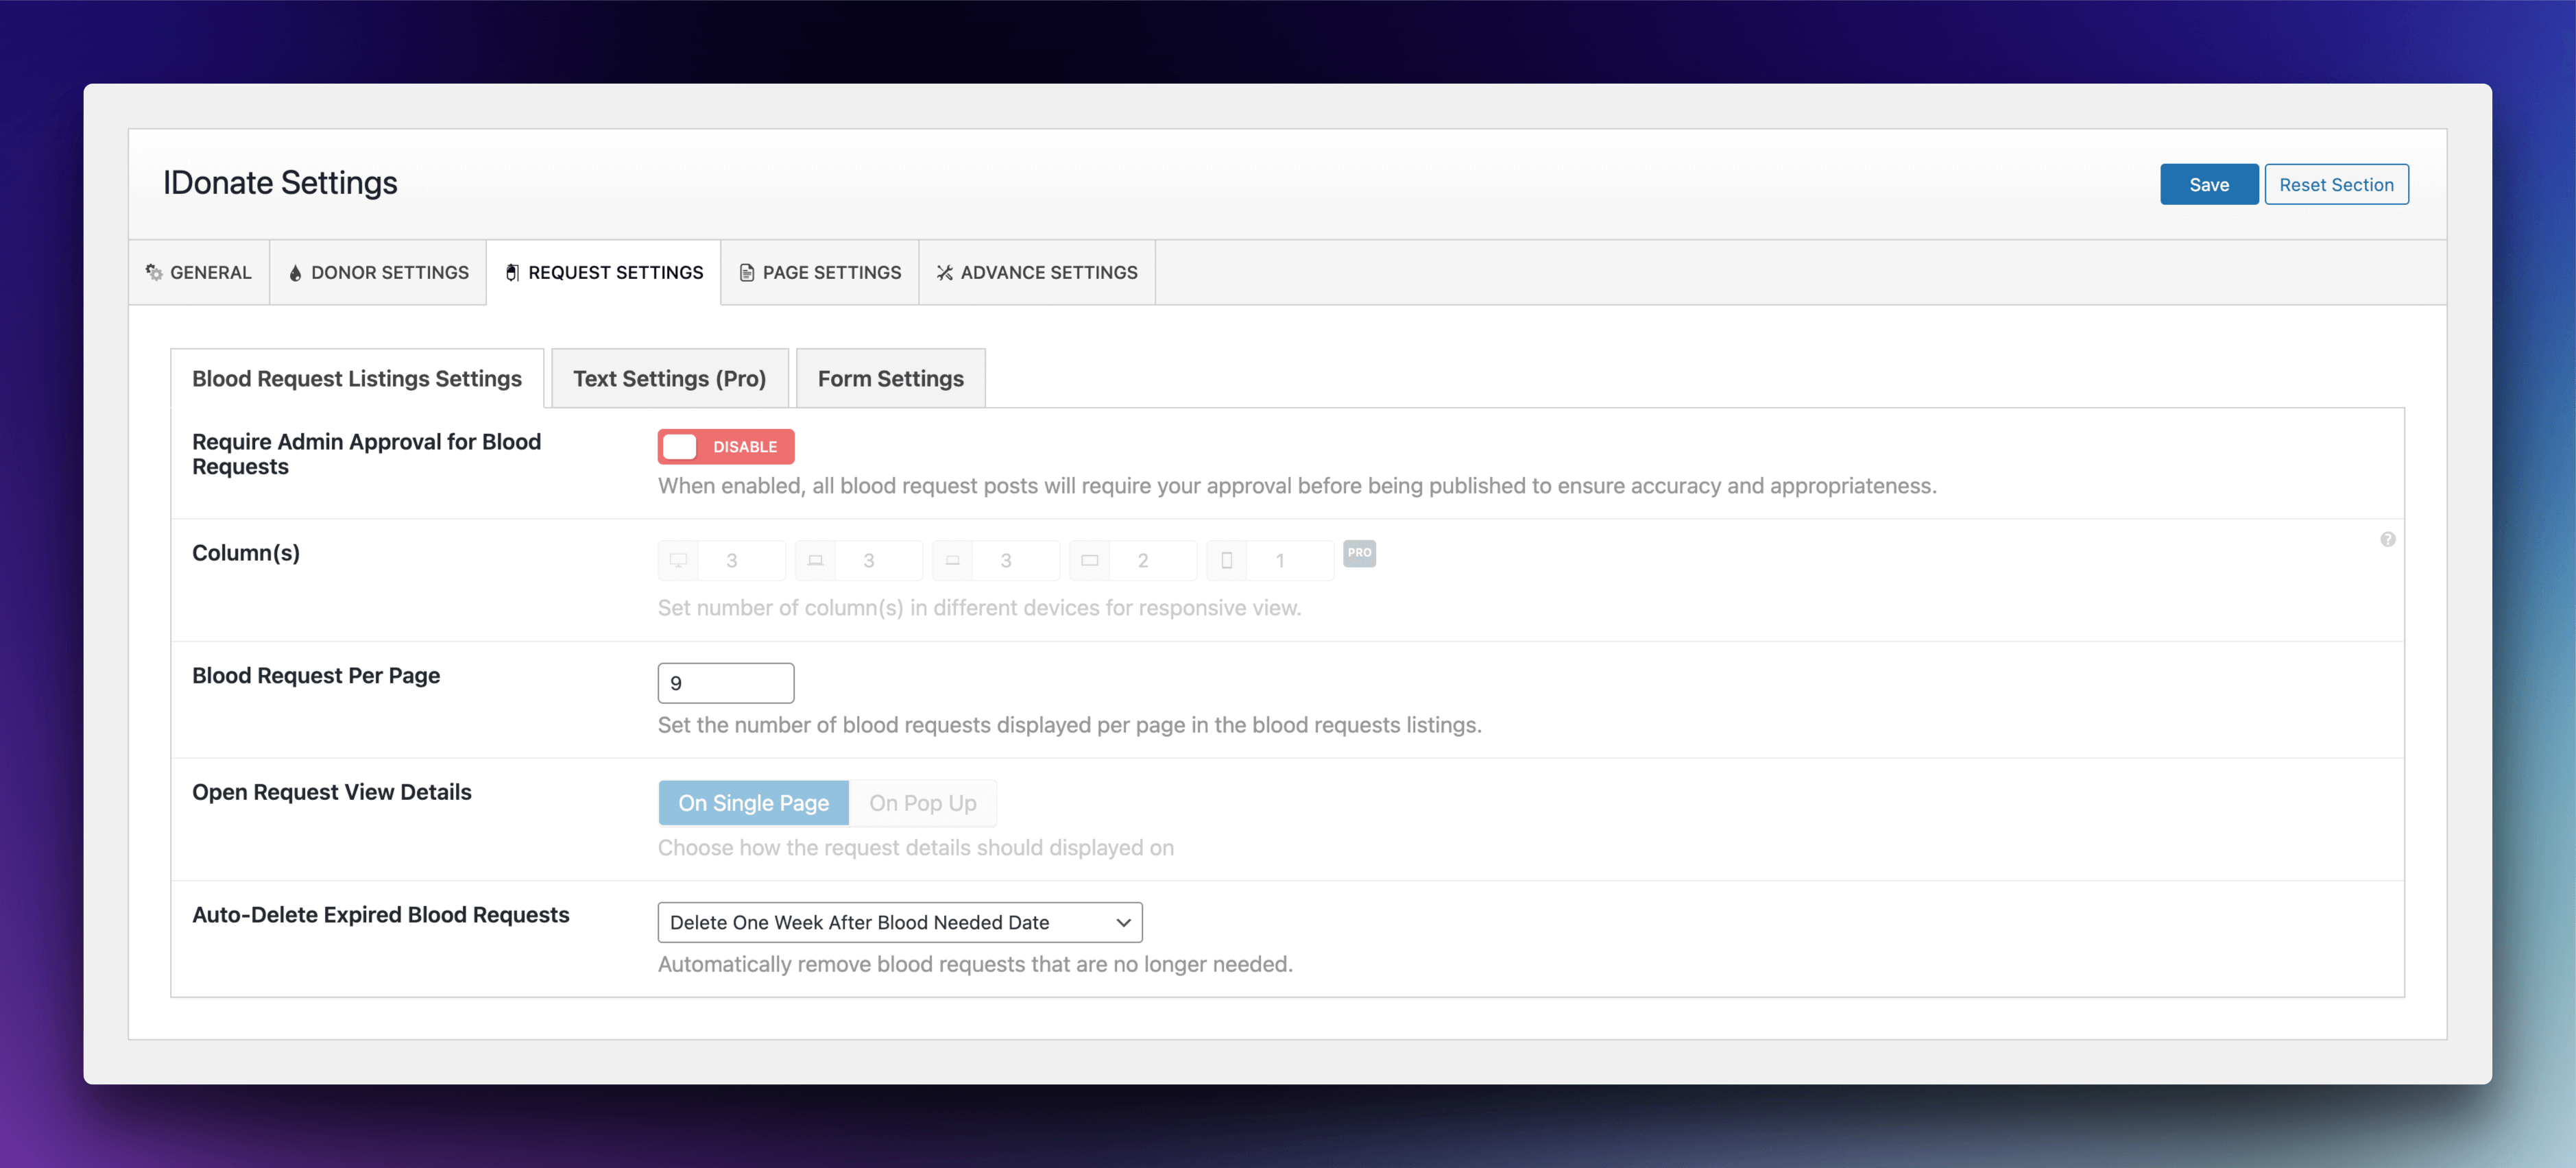Click the mobile column count field showing 1
The width and height of the screenshot is (2576, 1168).
pos(1286,560)
